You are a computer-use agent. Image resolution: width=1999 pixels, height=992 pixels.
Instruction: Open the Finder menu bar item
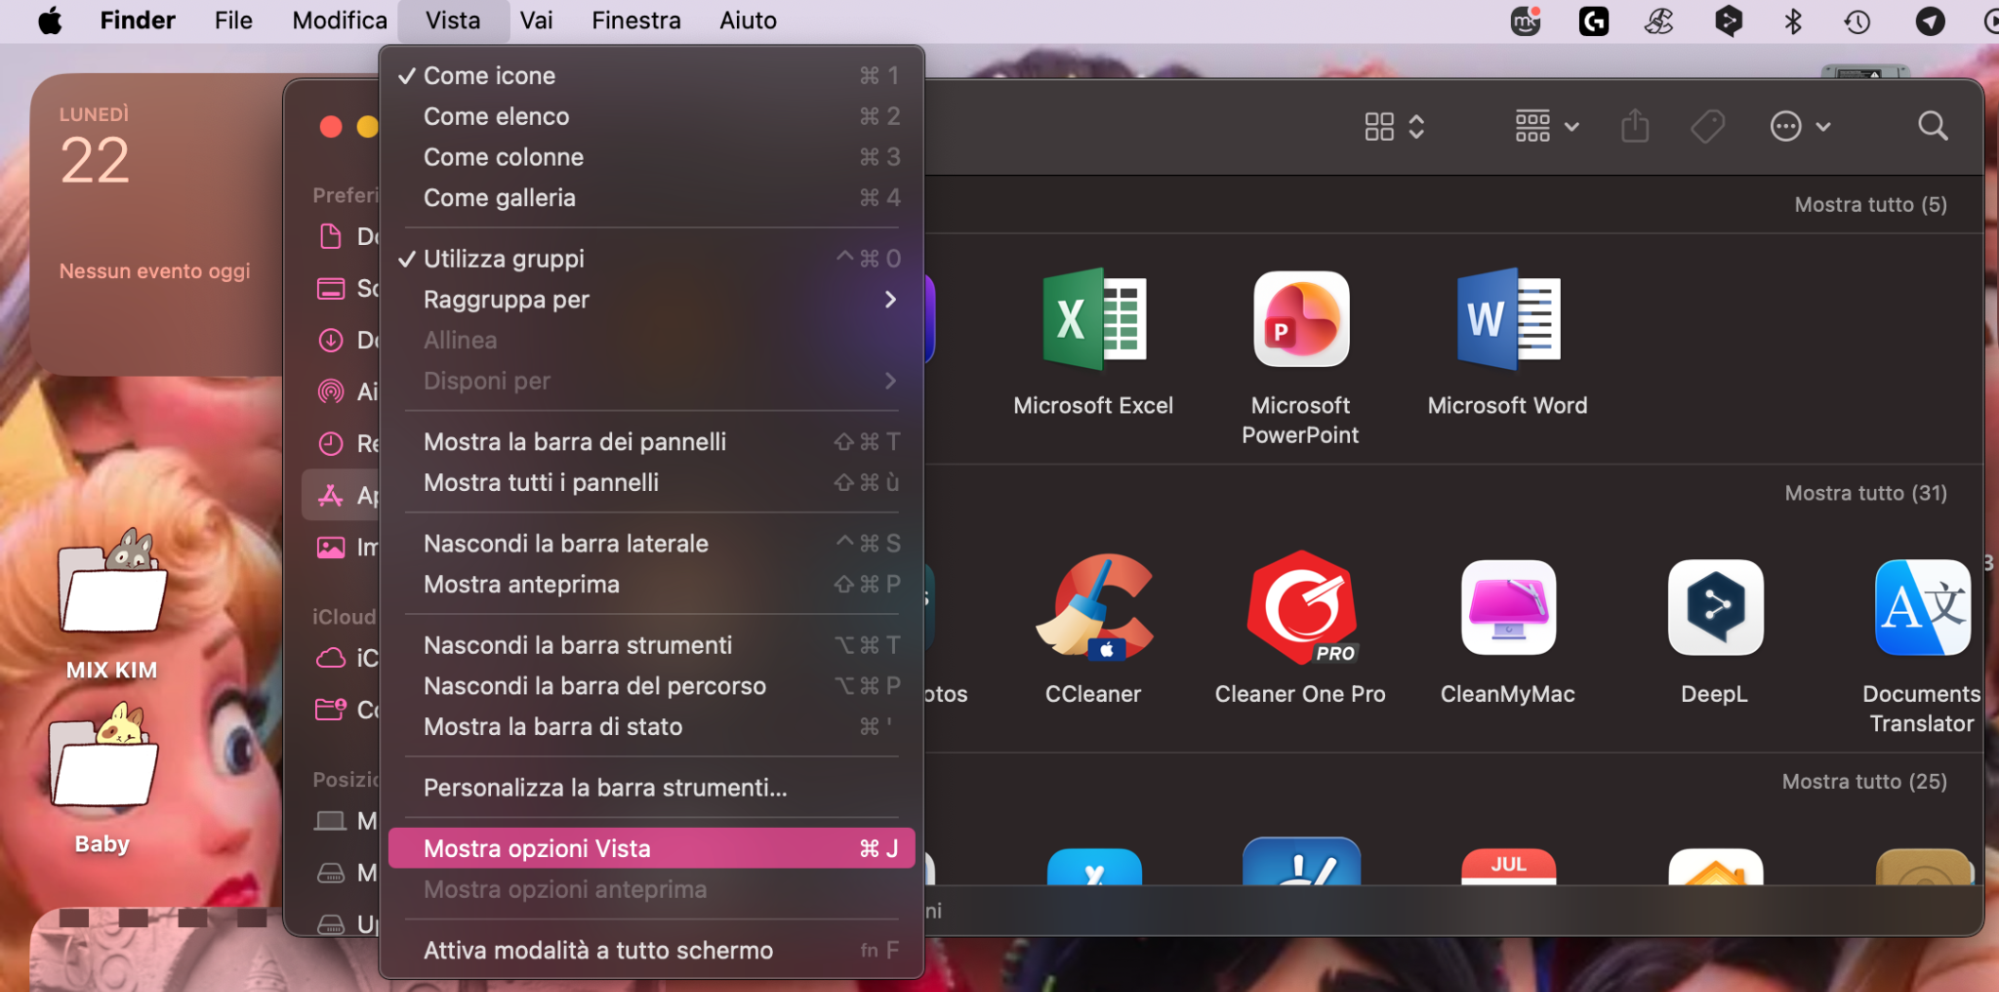coord(137,21)
